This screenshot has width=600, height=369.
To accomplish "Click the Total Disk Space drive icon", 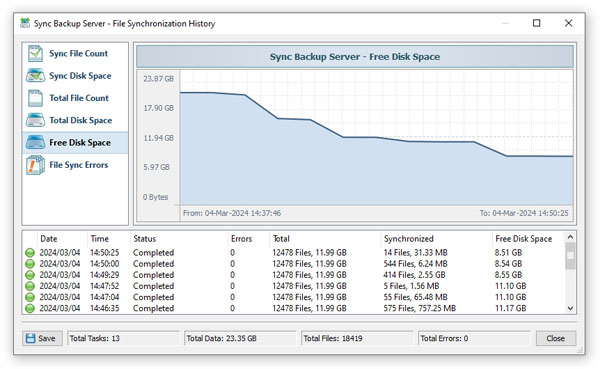I will (x=35, y=120).
